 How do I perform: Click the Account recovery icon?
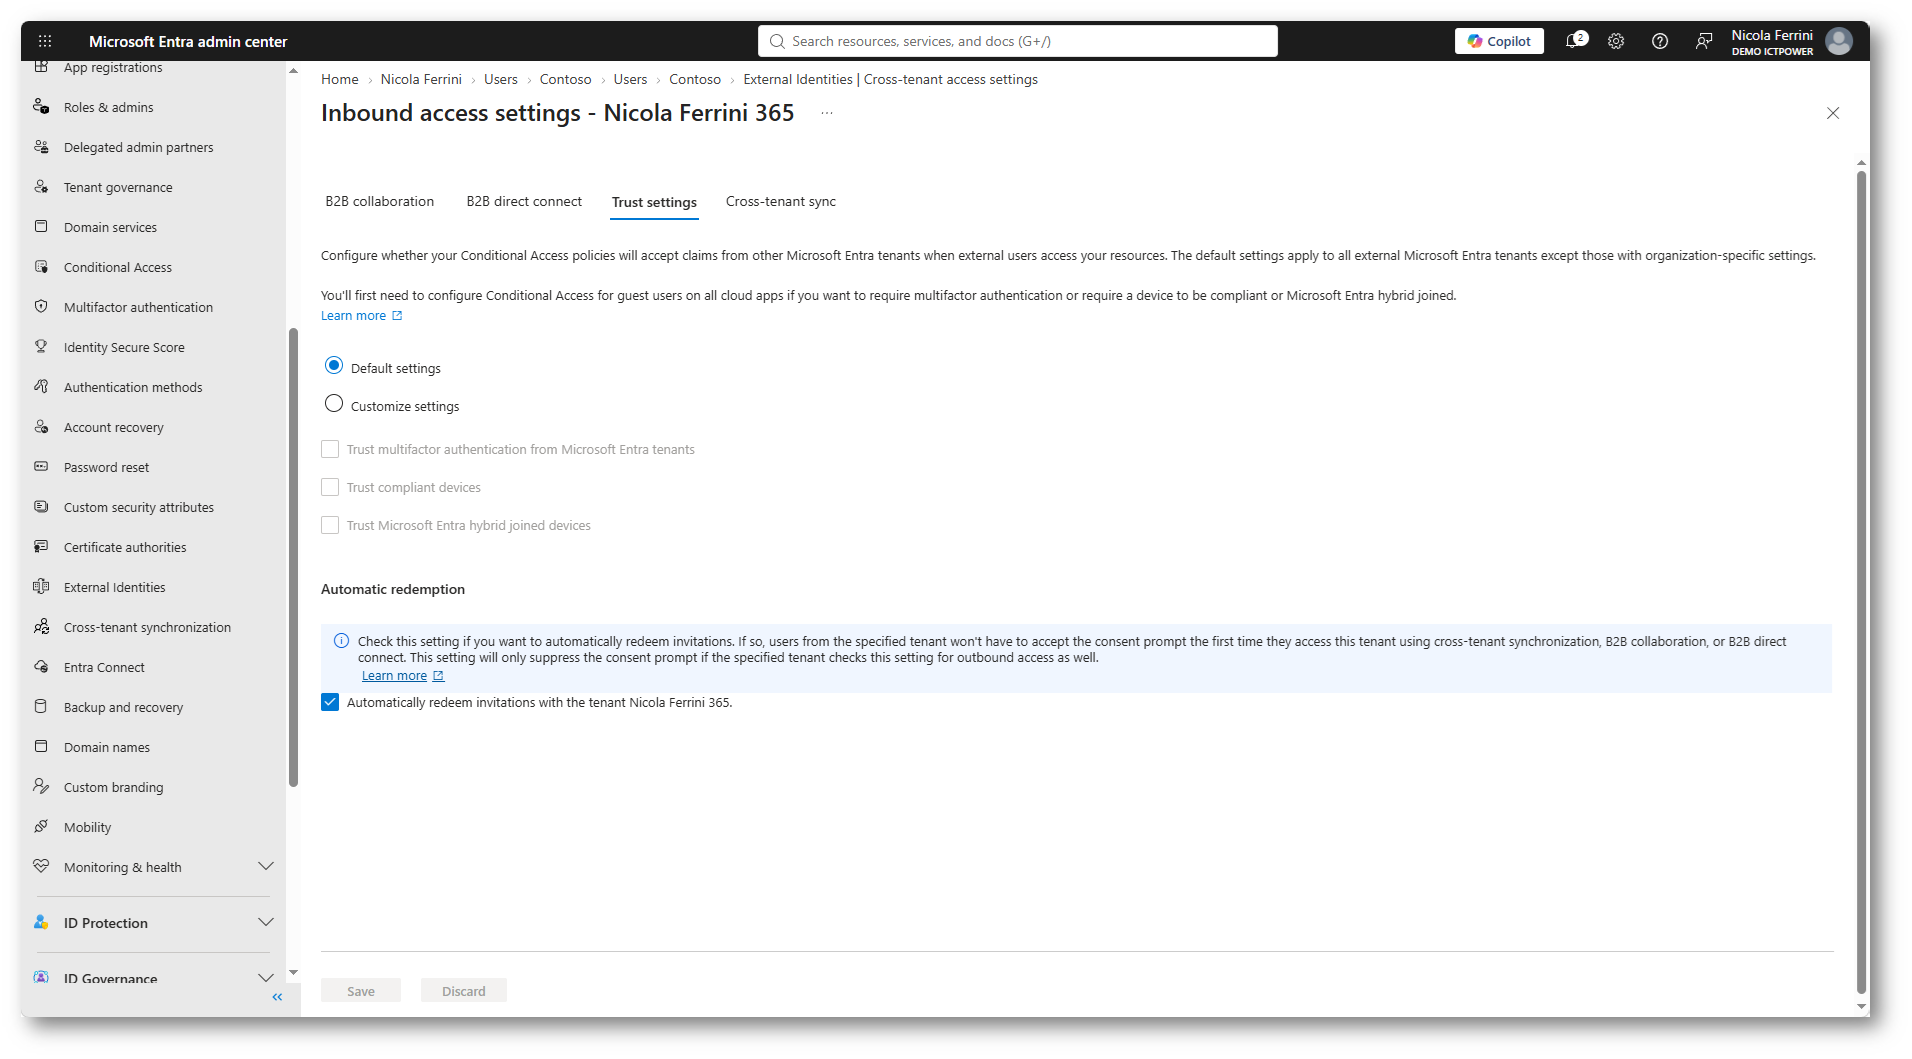pyautogui.click(x=41, y=426)
